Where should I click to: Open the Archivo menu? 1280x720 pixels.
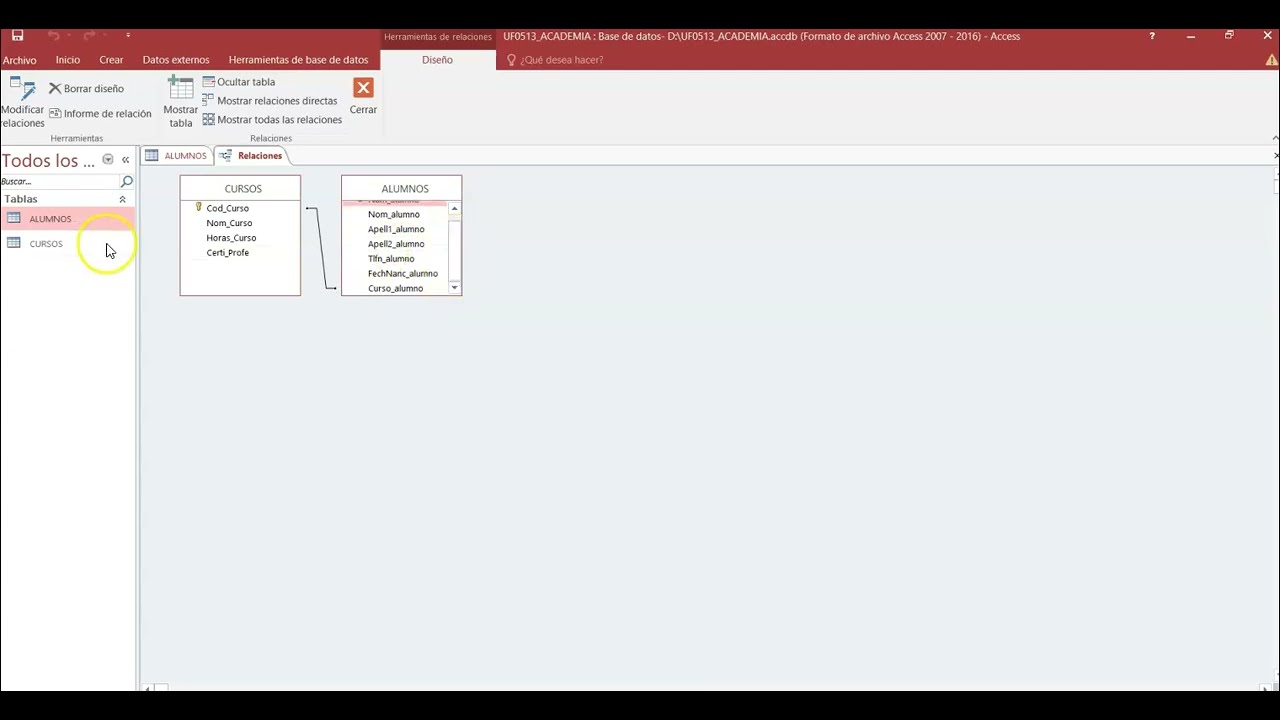click(19, 60)
